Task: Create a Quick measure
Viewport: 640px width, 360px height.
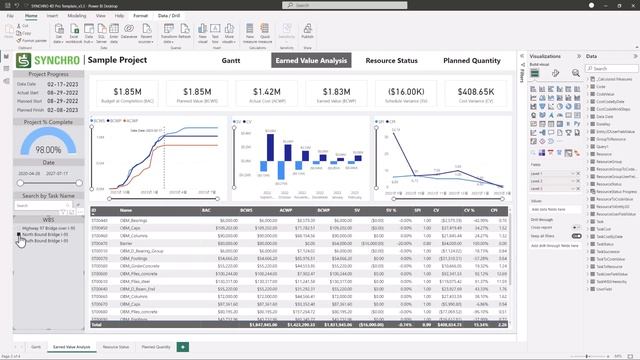Action: pos(265,33)
